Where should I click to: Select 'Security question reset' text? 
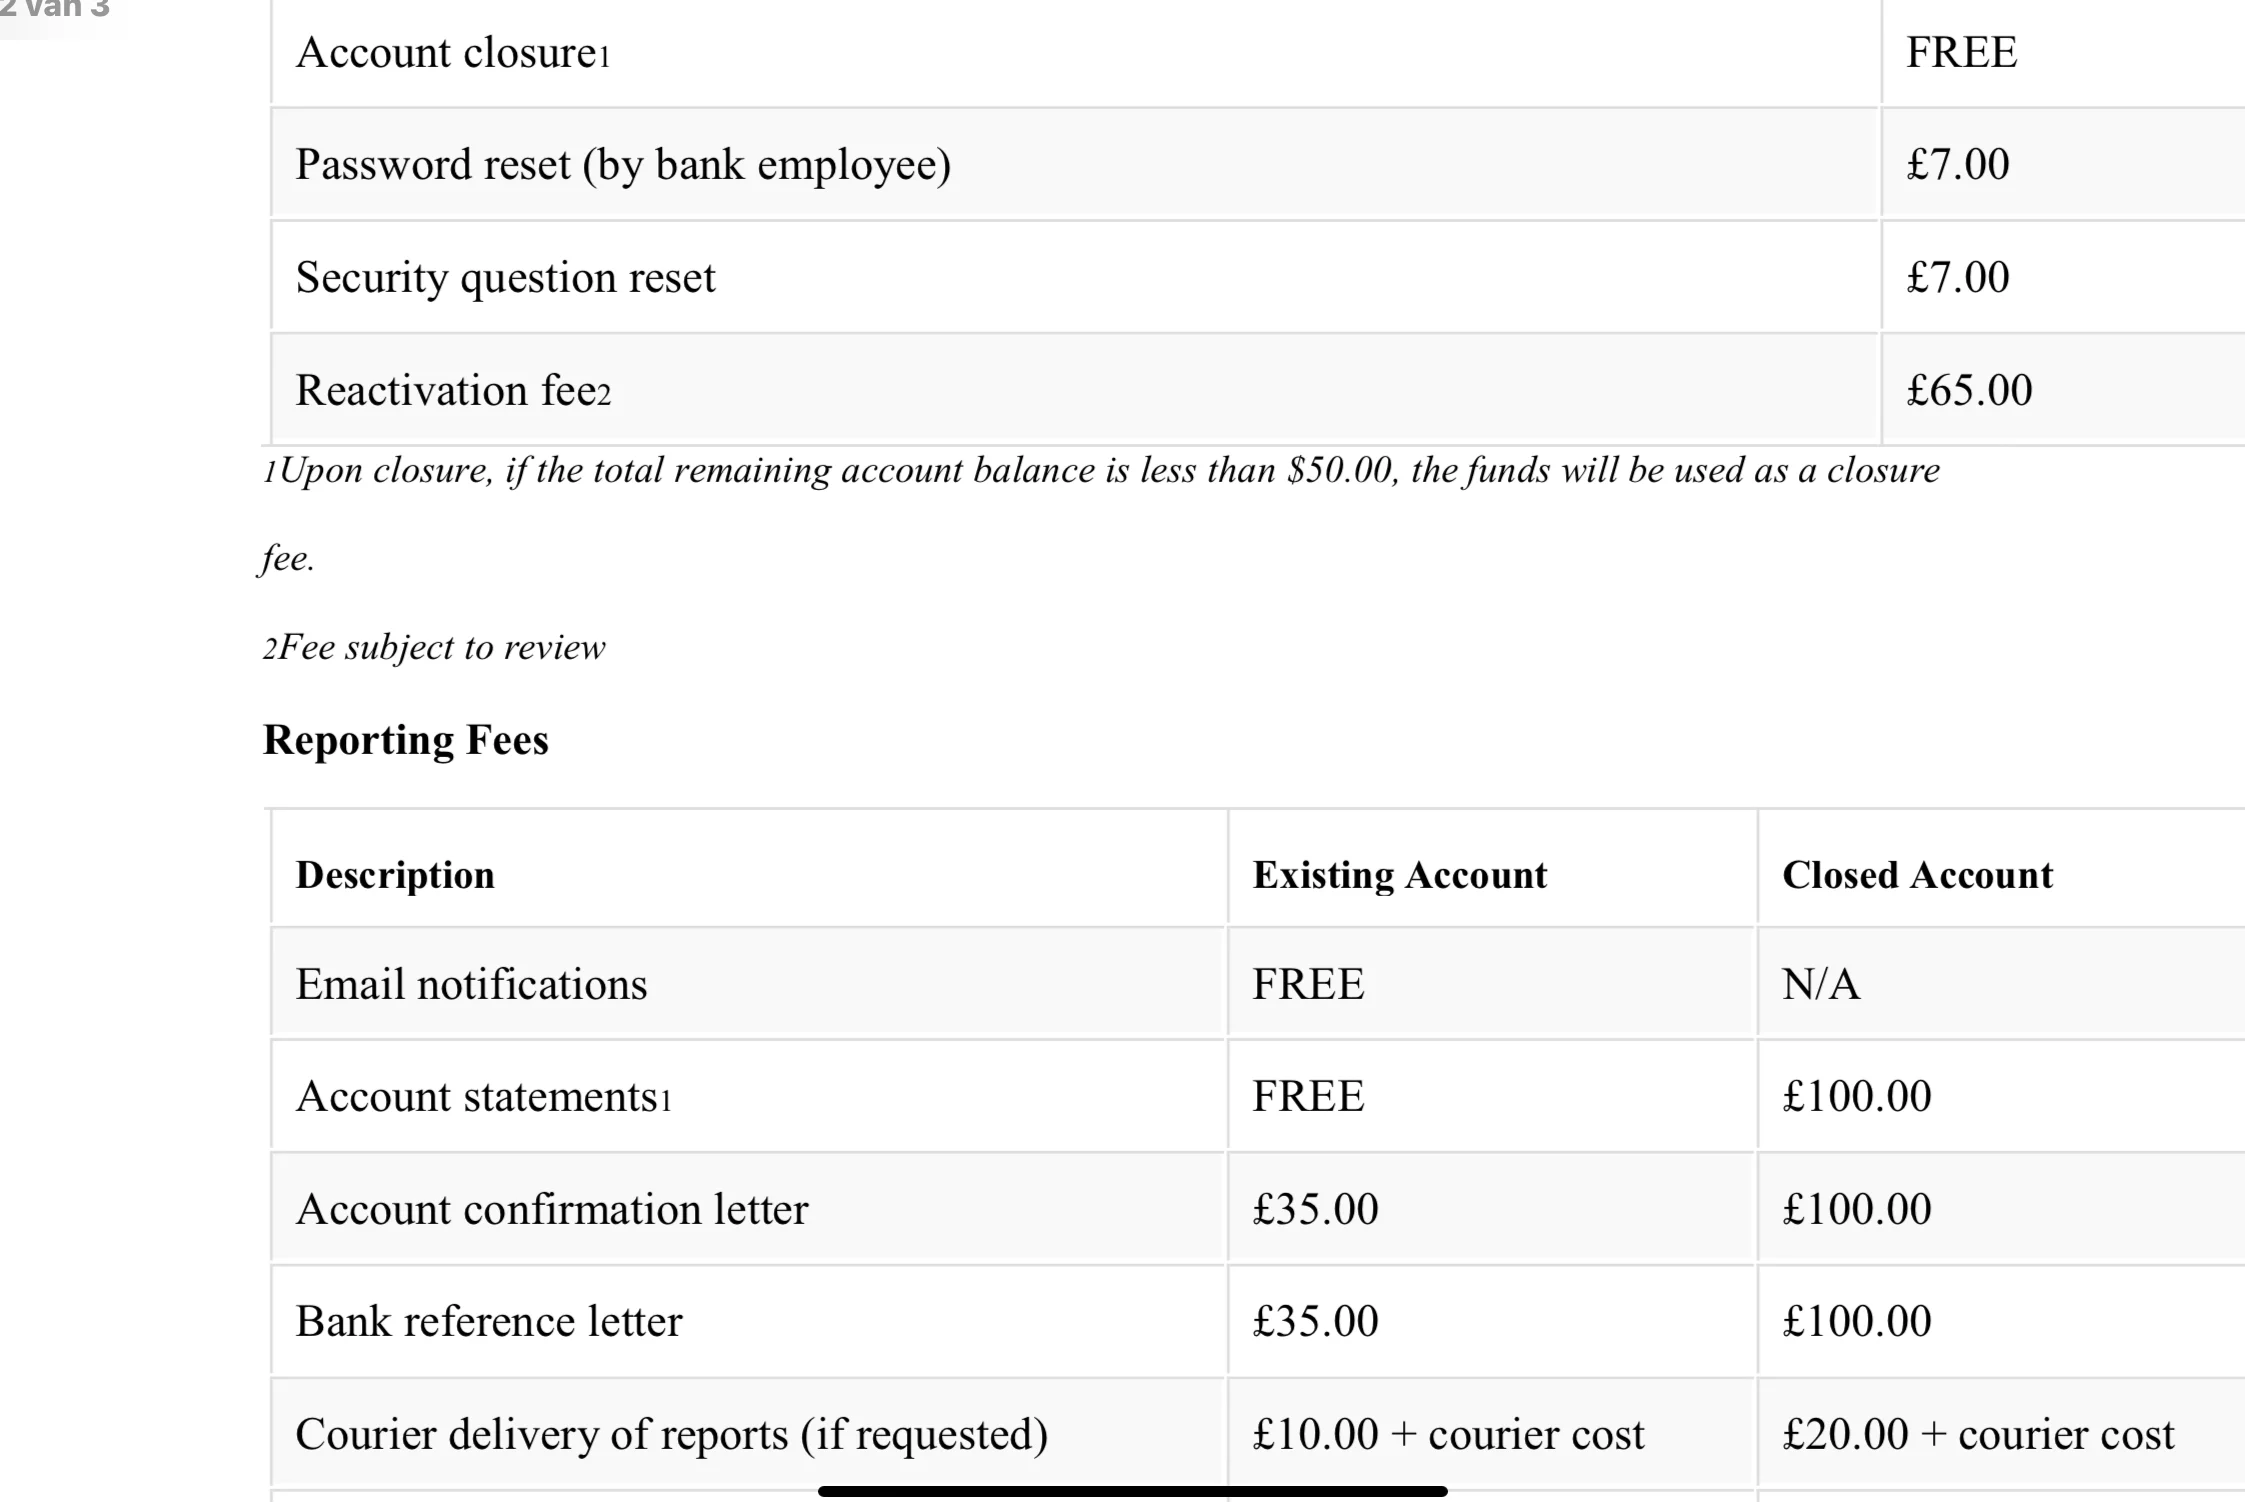(506, 278)
